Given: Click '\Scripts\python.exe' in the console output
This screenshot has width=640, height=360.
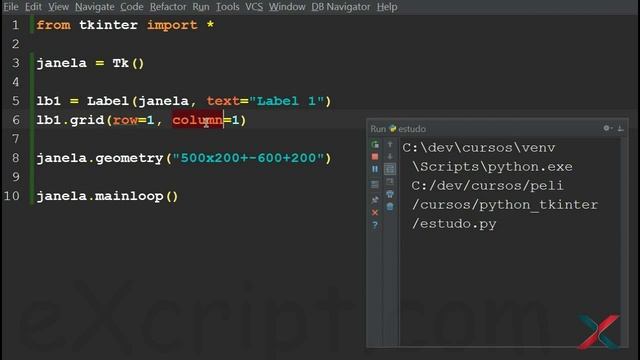Looking at the screenshot, I should pos(492,167).
